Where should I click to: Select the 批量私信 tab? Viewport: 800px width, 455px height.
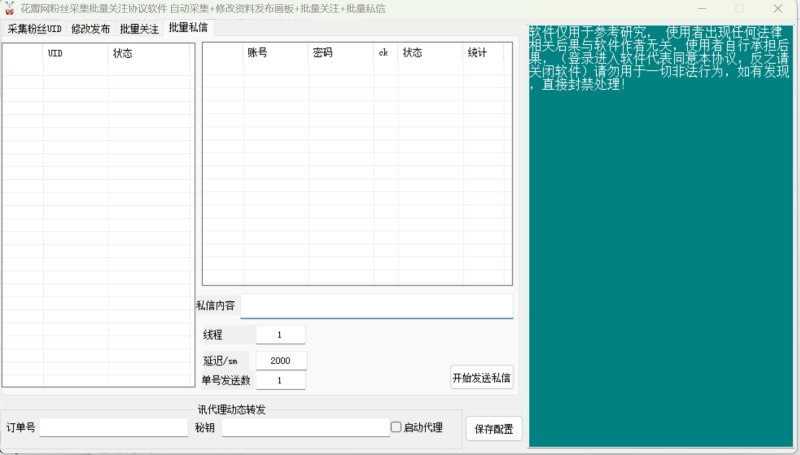[188, 28]
